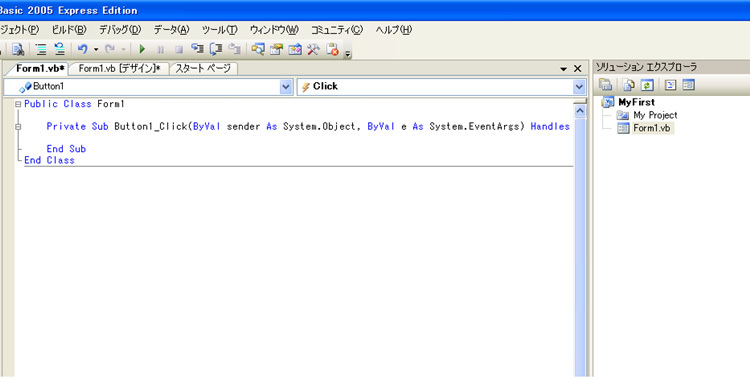Open the Error List toolbar icon

(332, 49)
